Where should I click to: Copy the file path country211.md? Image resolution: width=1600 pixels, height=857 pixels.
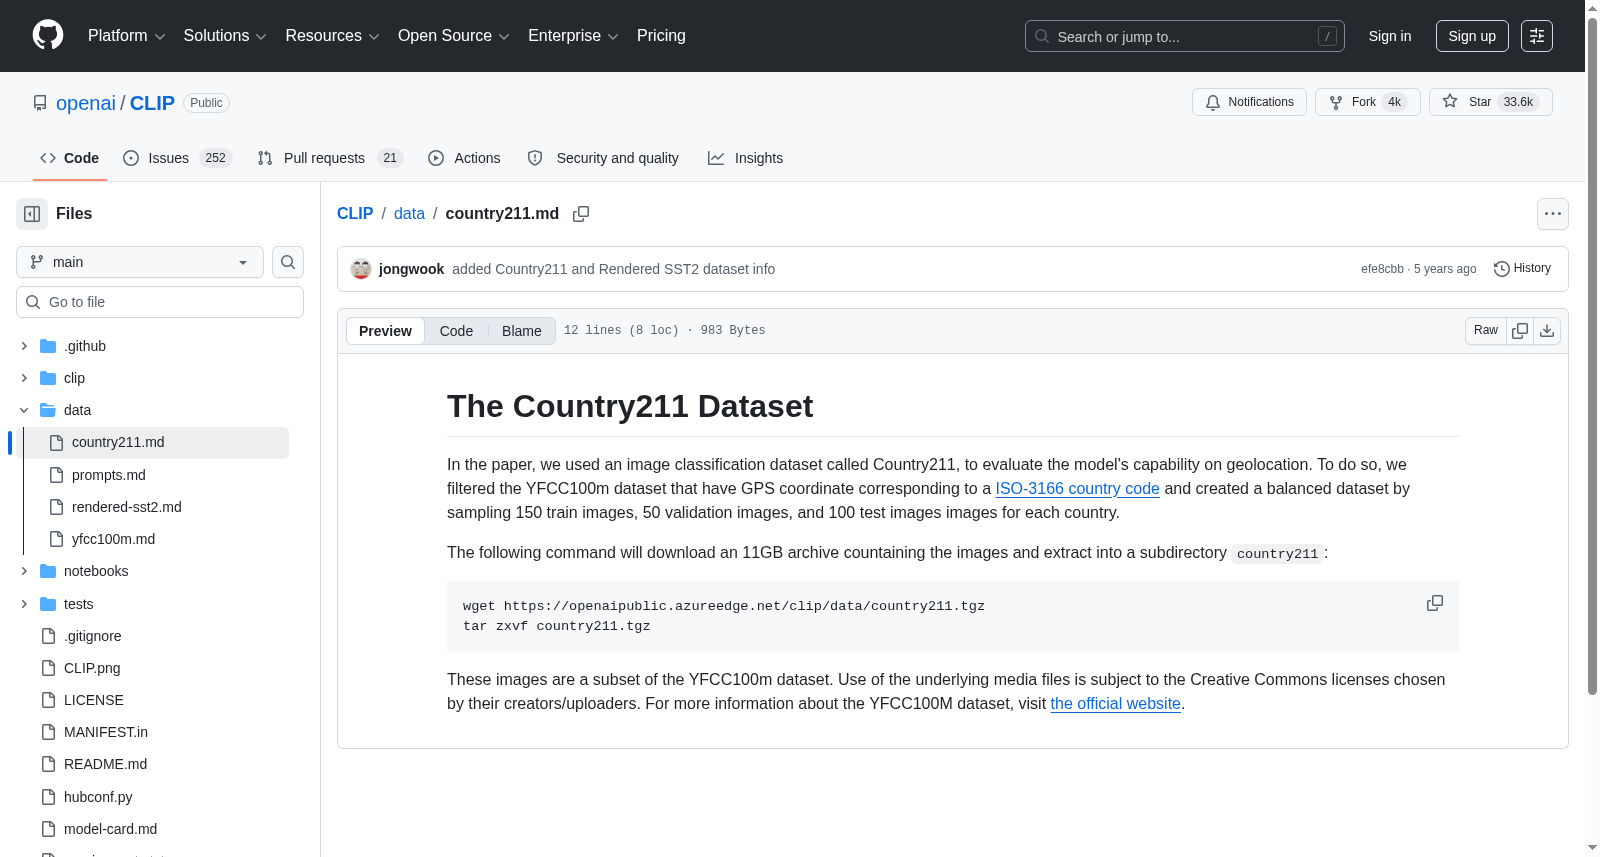(581, 214)
